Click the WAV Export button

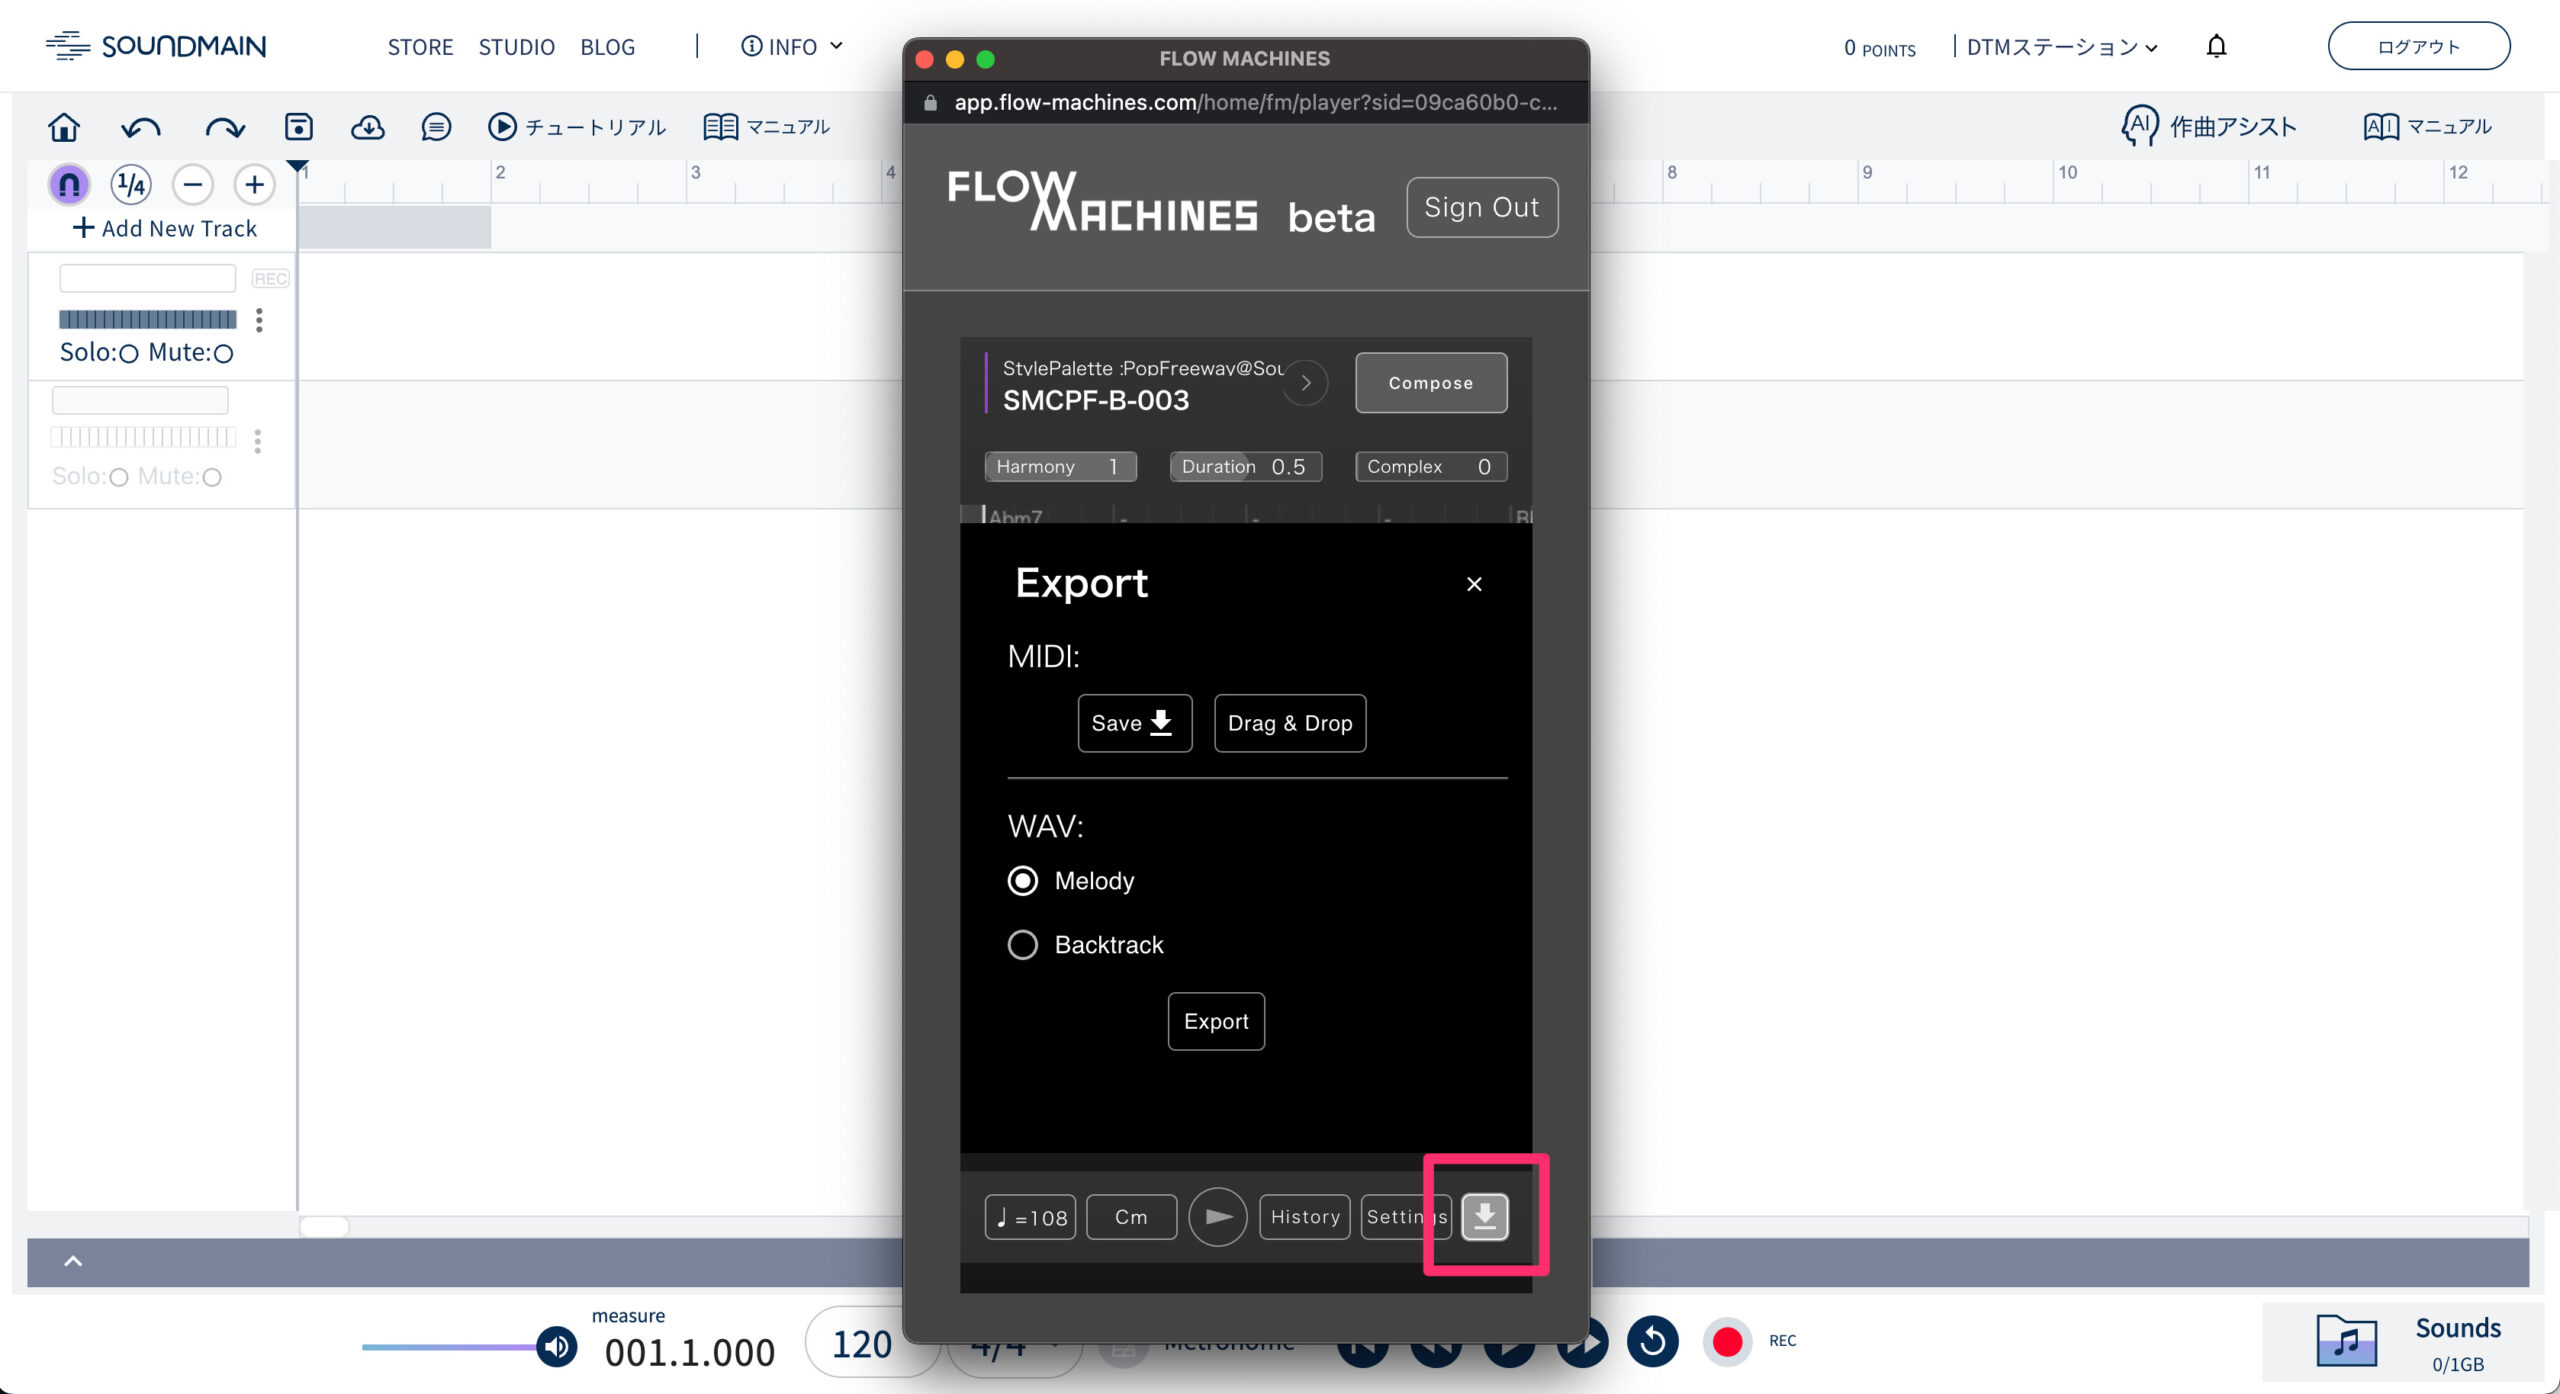[x=1216, y=1021]
